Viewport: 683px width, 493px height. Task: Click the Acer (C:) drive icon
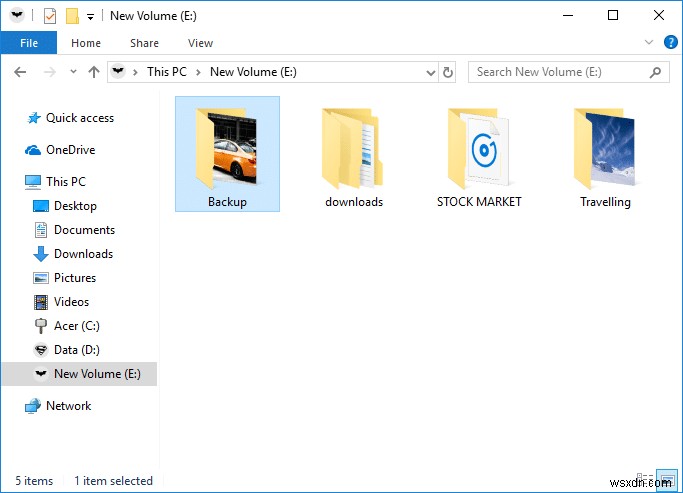[x=41, y=326]
